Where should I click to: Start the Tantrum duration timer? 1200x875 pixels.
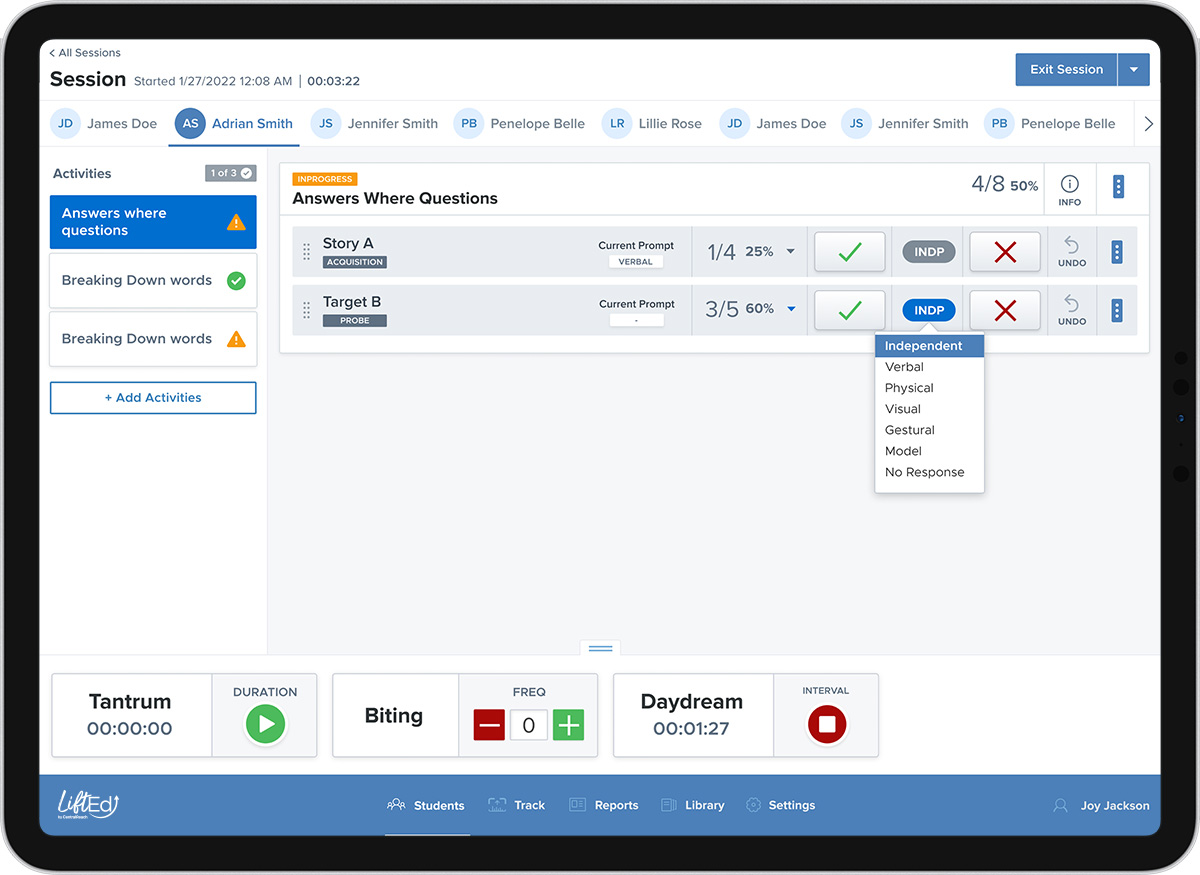(265, 725)
